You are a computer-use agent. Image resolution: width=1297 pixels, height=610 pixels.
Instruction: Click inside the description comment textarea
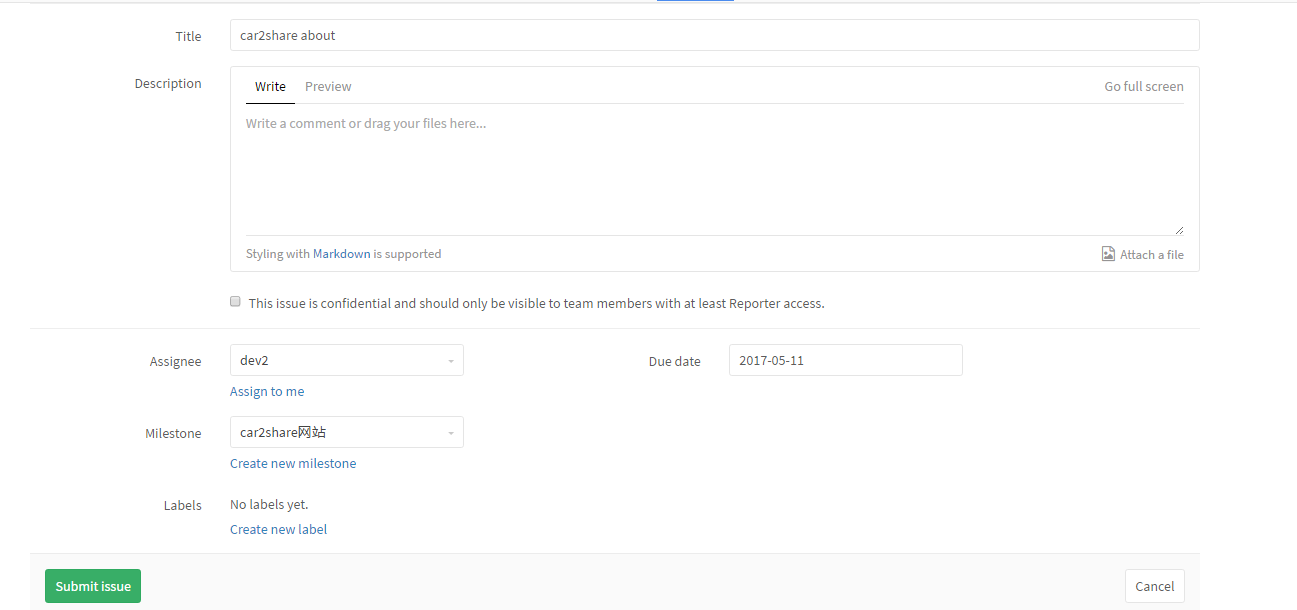714,170
